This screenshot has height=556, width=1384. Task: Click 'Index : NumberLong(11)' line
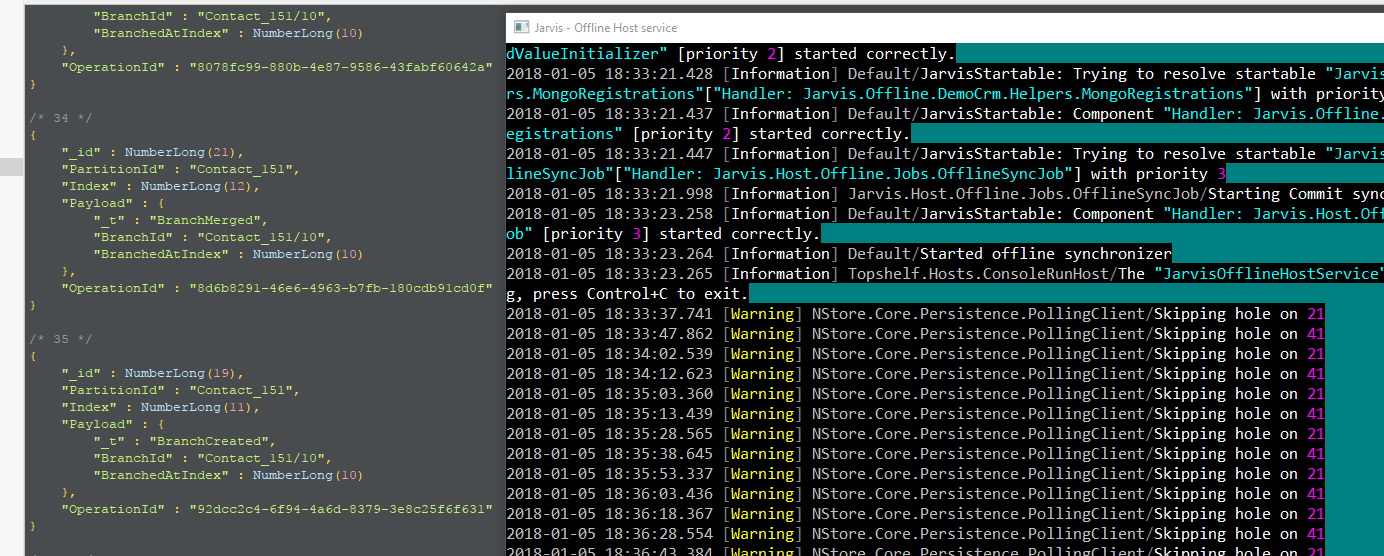tap(161, 407)
